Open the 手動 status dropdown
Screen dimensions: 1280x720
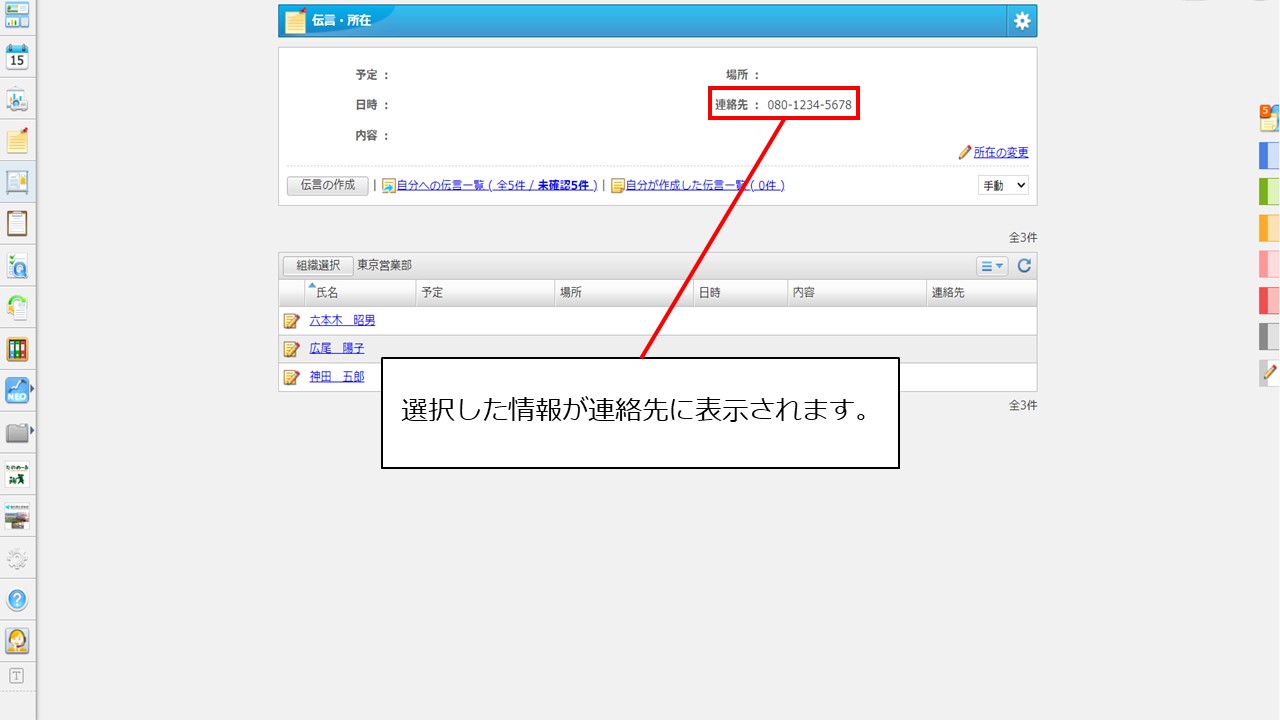click(x=1002, y=185)
